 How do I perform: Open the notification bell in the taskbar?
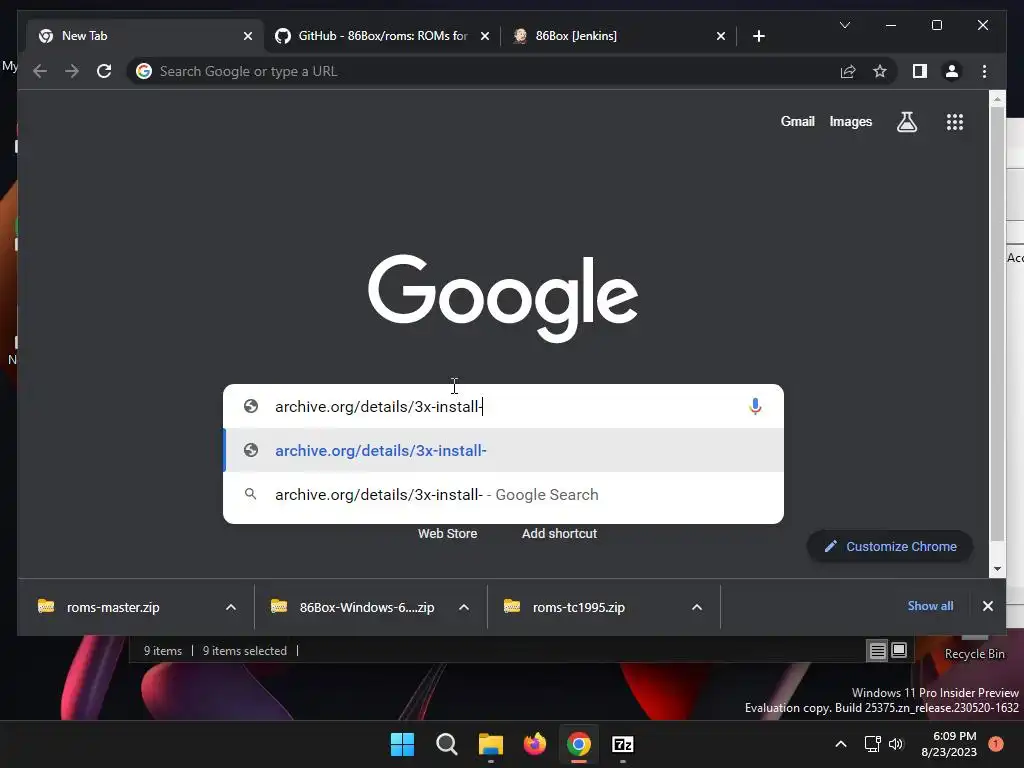coord(996,744)
